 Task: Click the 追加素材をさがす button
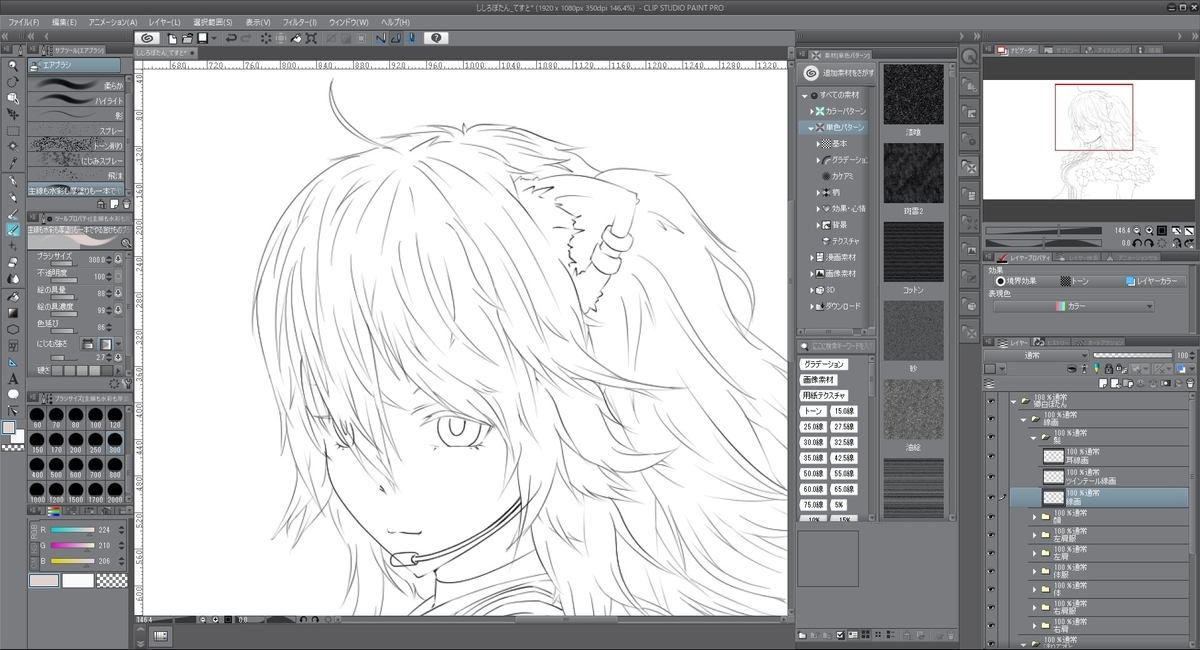838,73
